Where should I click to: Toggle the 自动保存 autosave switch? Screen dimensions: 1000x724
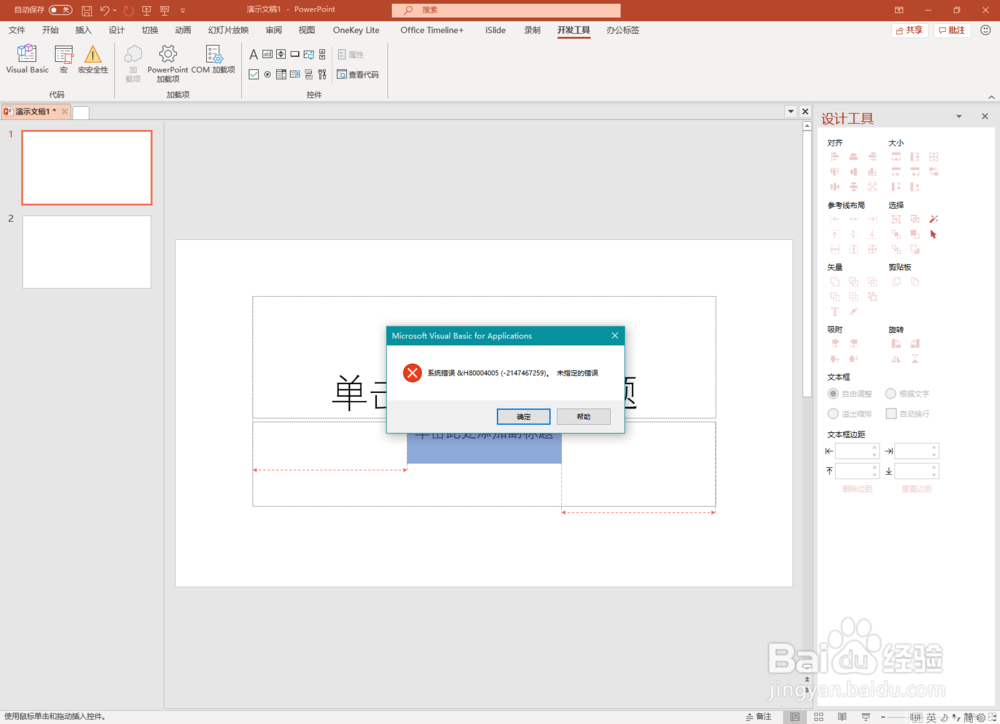pyautogui.click(x=61, y=10)
